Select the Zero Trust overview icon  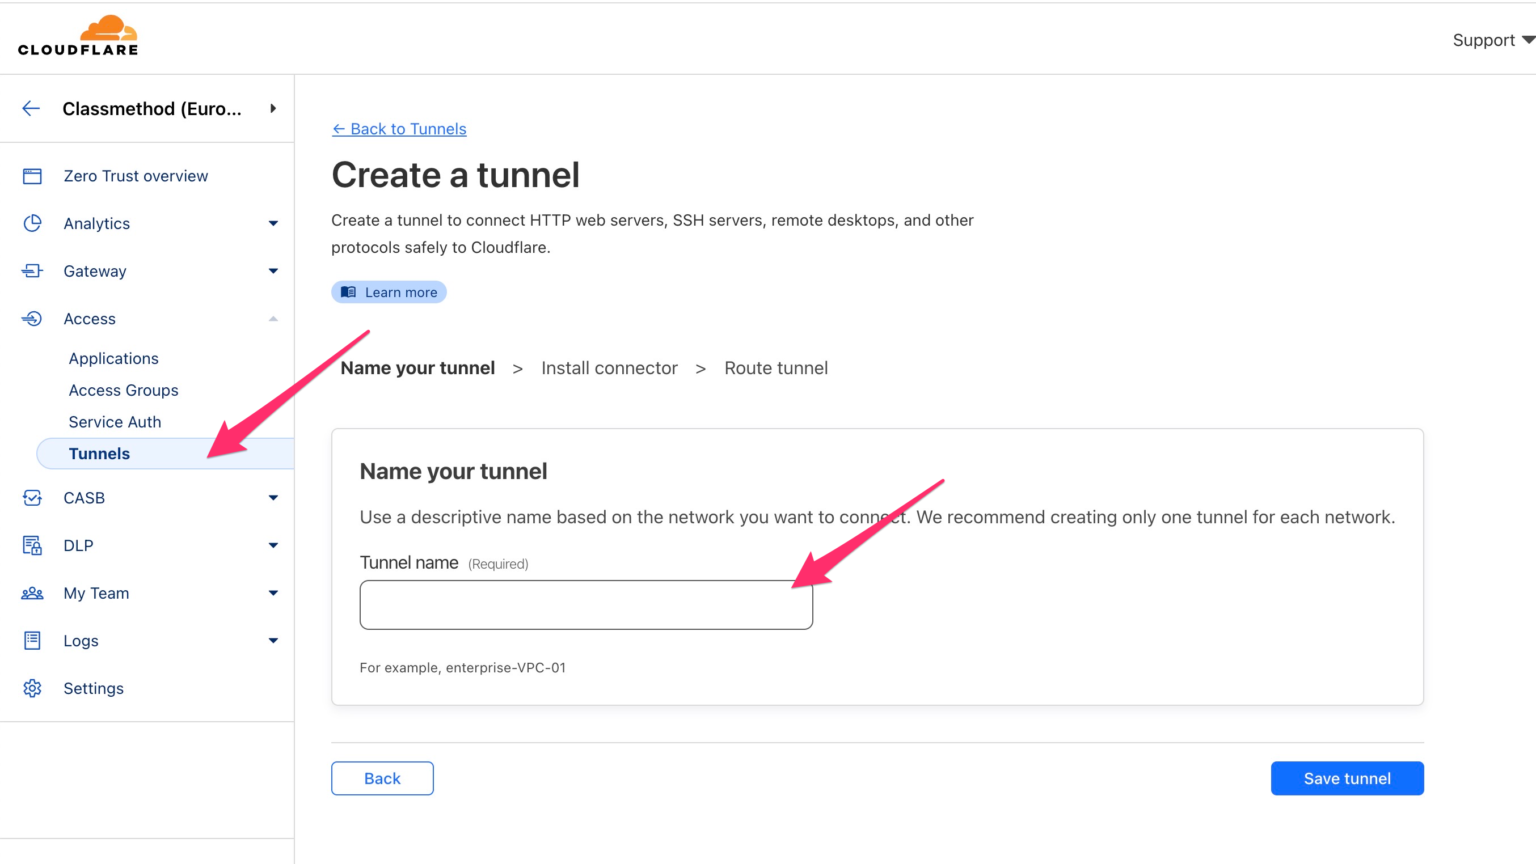(x=31, y=175)
